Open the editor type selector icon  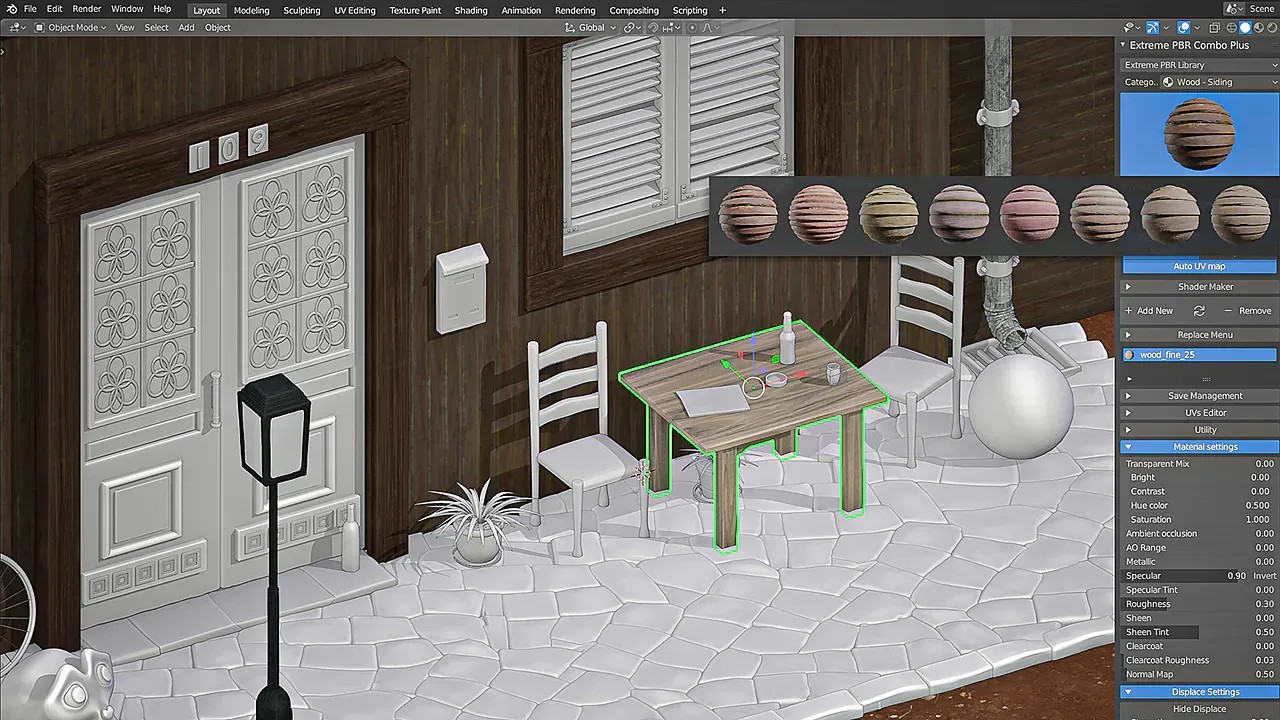(16, 28)
